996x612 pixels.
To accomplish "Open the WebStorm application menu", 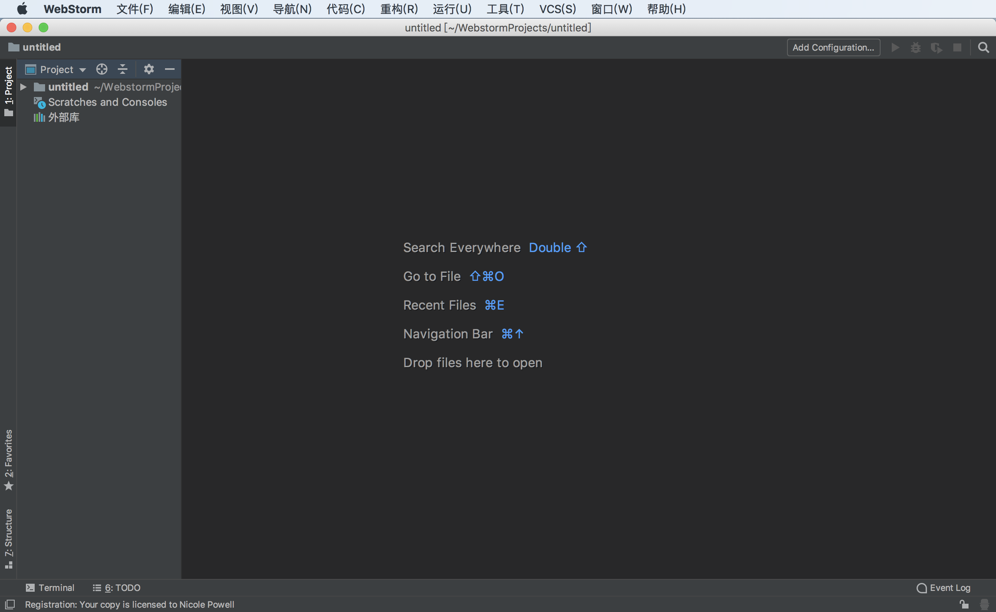I will coord(72,9).
